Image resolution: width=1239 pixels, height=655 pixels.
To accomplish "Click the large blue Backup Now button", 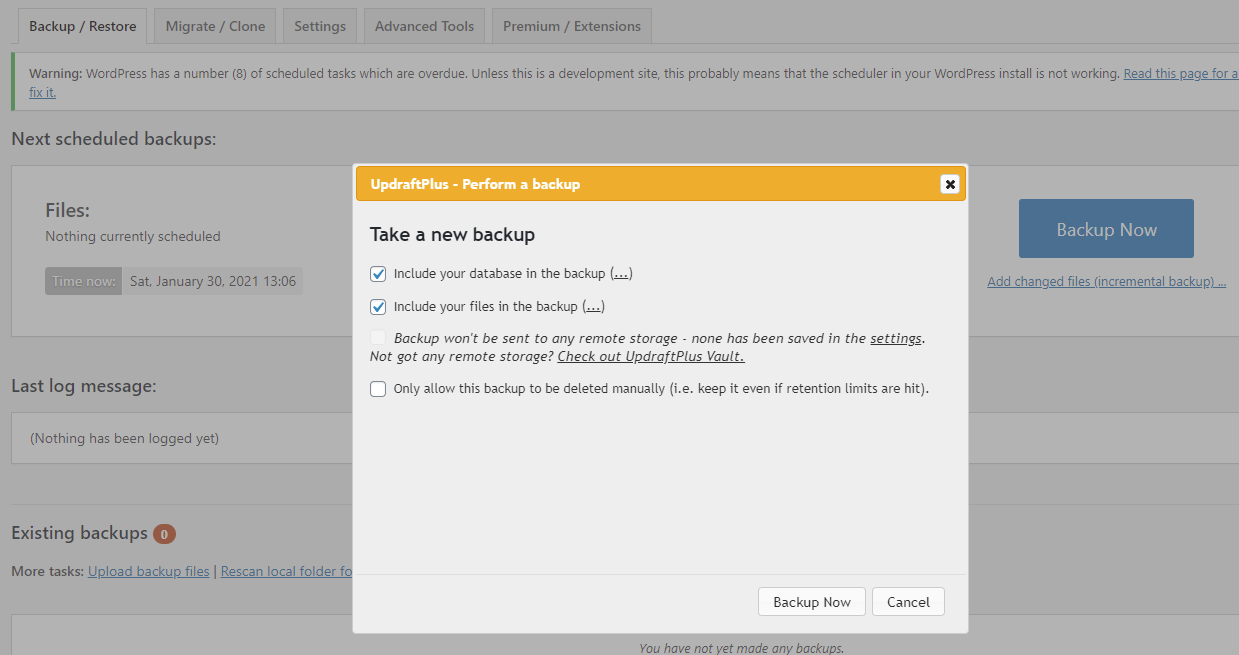I will [1106, 229].
